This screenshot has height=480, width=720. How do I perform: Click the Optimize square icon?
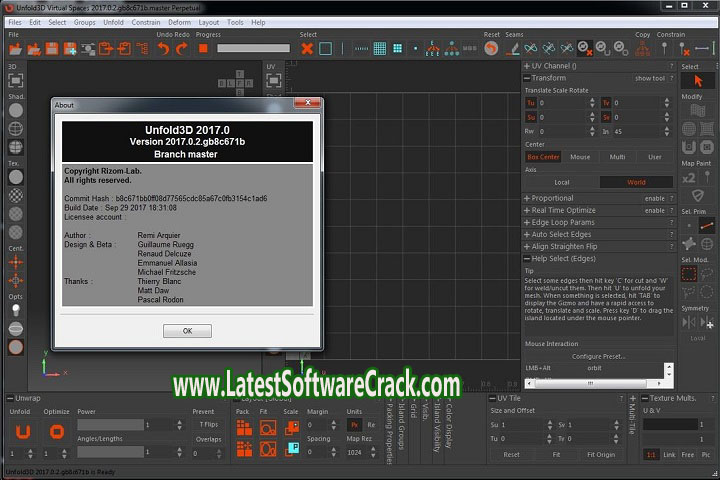coord(57,432)
